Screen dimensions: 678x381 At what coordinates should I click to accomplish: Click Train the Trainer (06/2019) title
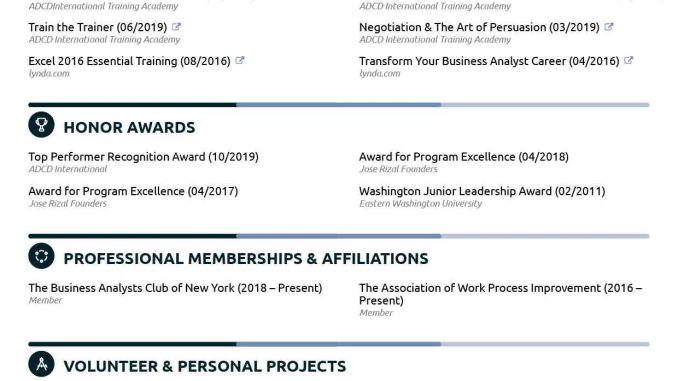98,27
